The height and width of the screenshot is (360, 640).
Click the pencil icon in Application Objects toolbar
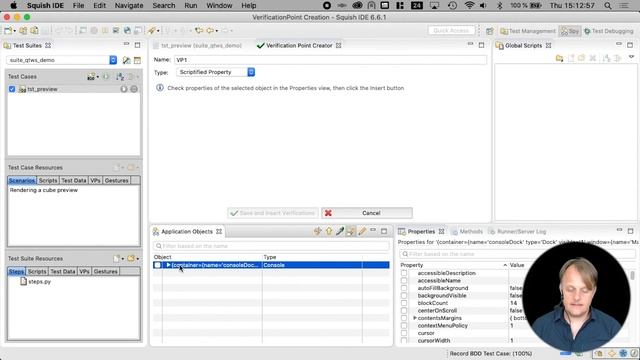[362, 231]
